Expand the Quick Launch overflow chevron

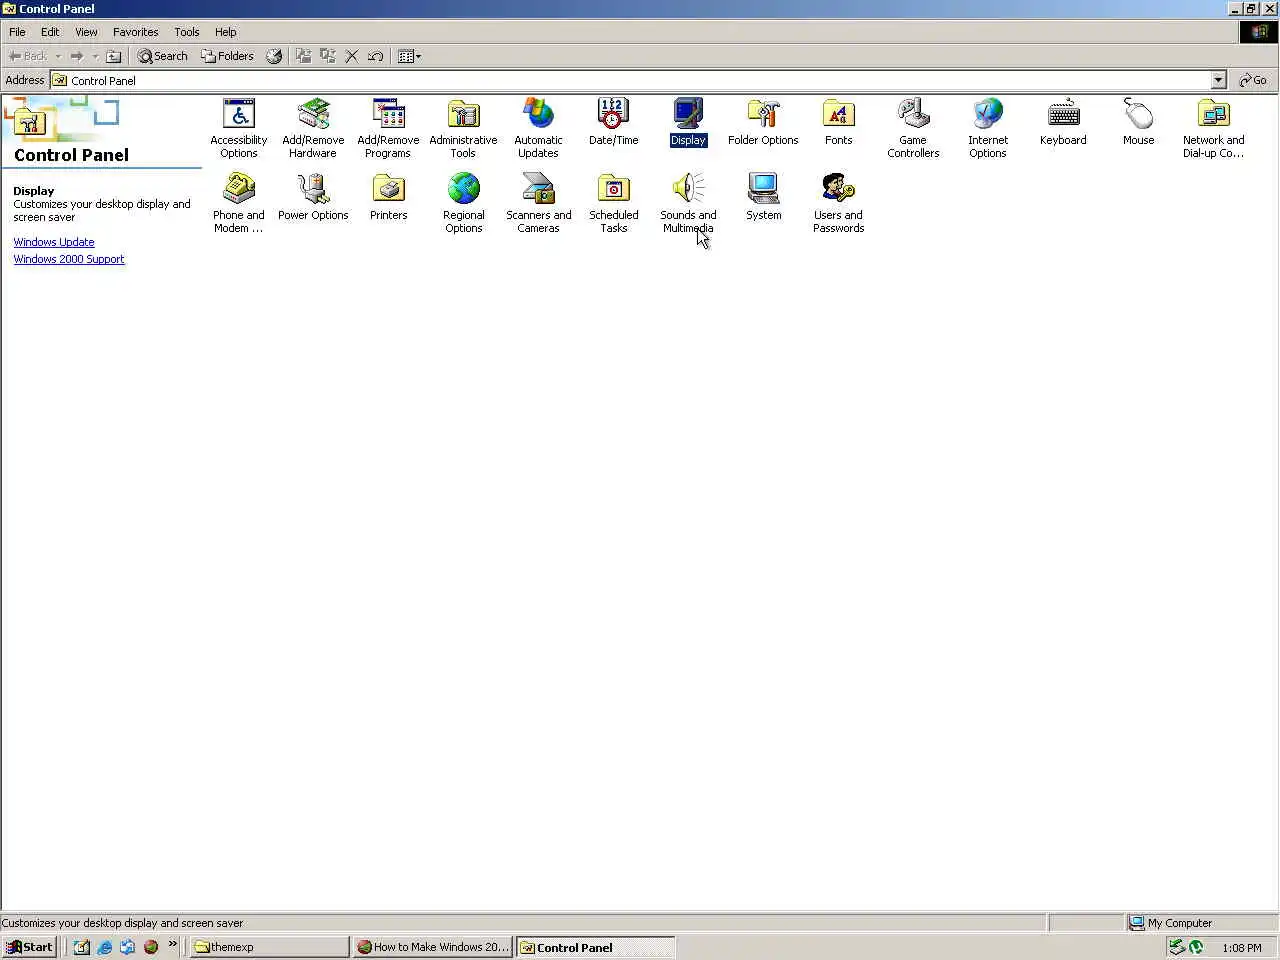[x=173, y=943]
